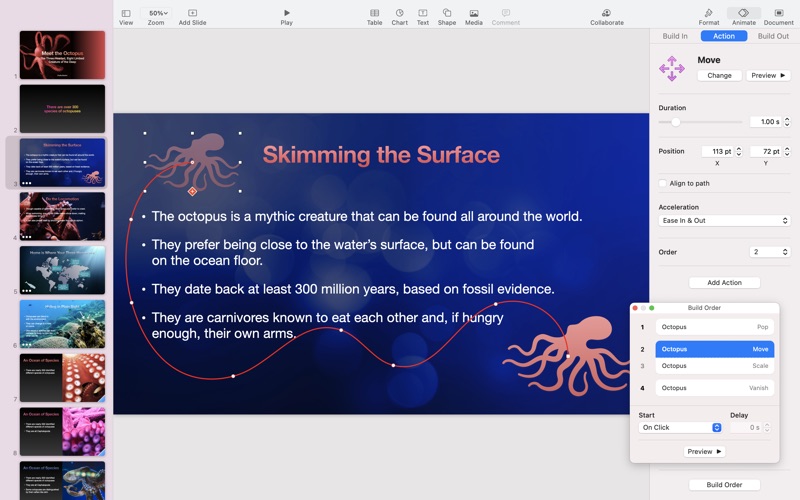Click the Change button for Move

point(719,75)
